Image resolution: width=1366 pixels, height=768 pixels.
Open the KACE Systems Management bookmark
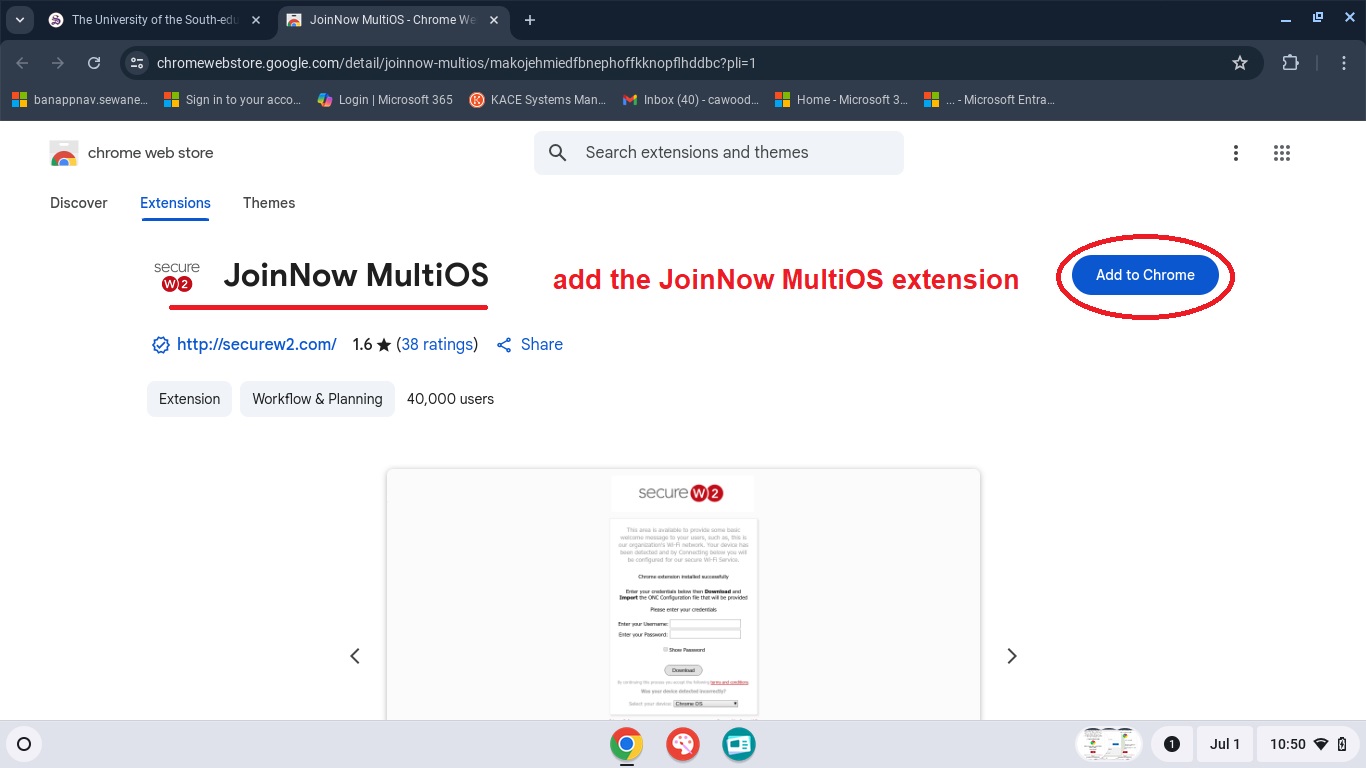point(538,100)
